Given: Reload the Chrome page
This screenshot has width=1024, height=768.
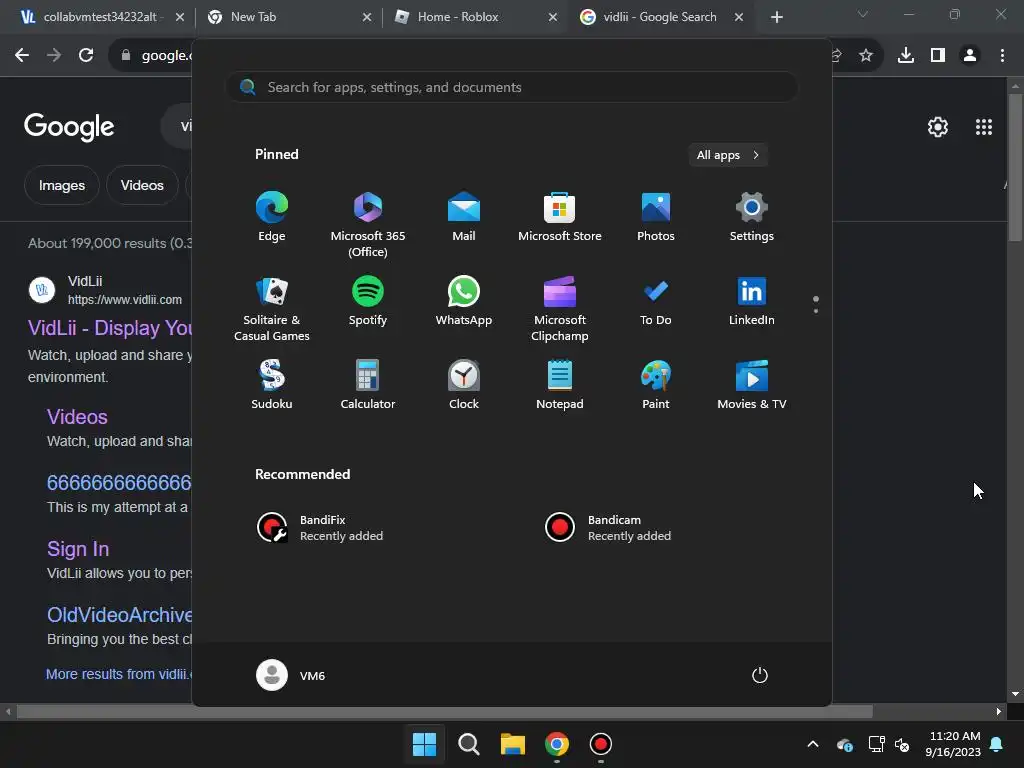Looking at the screenshot, I should pos(86,56).
